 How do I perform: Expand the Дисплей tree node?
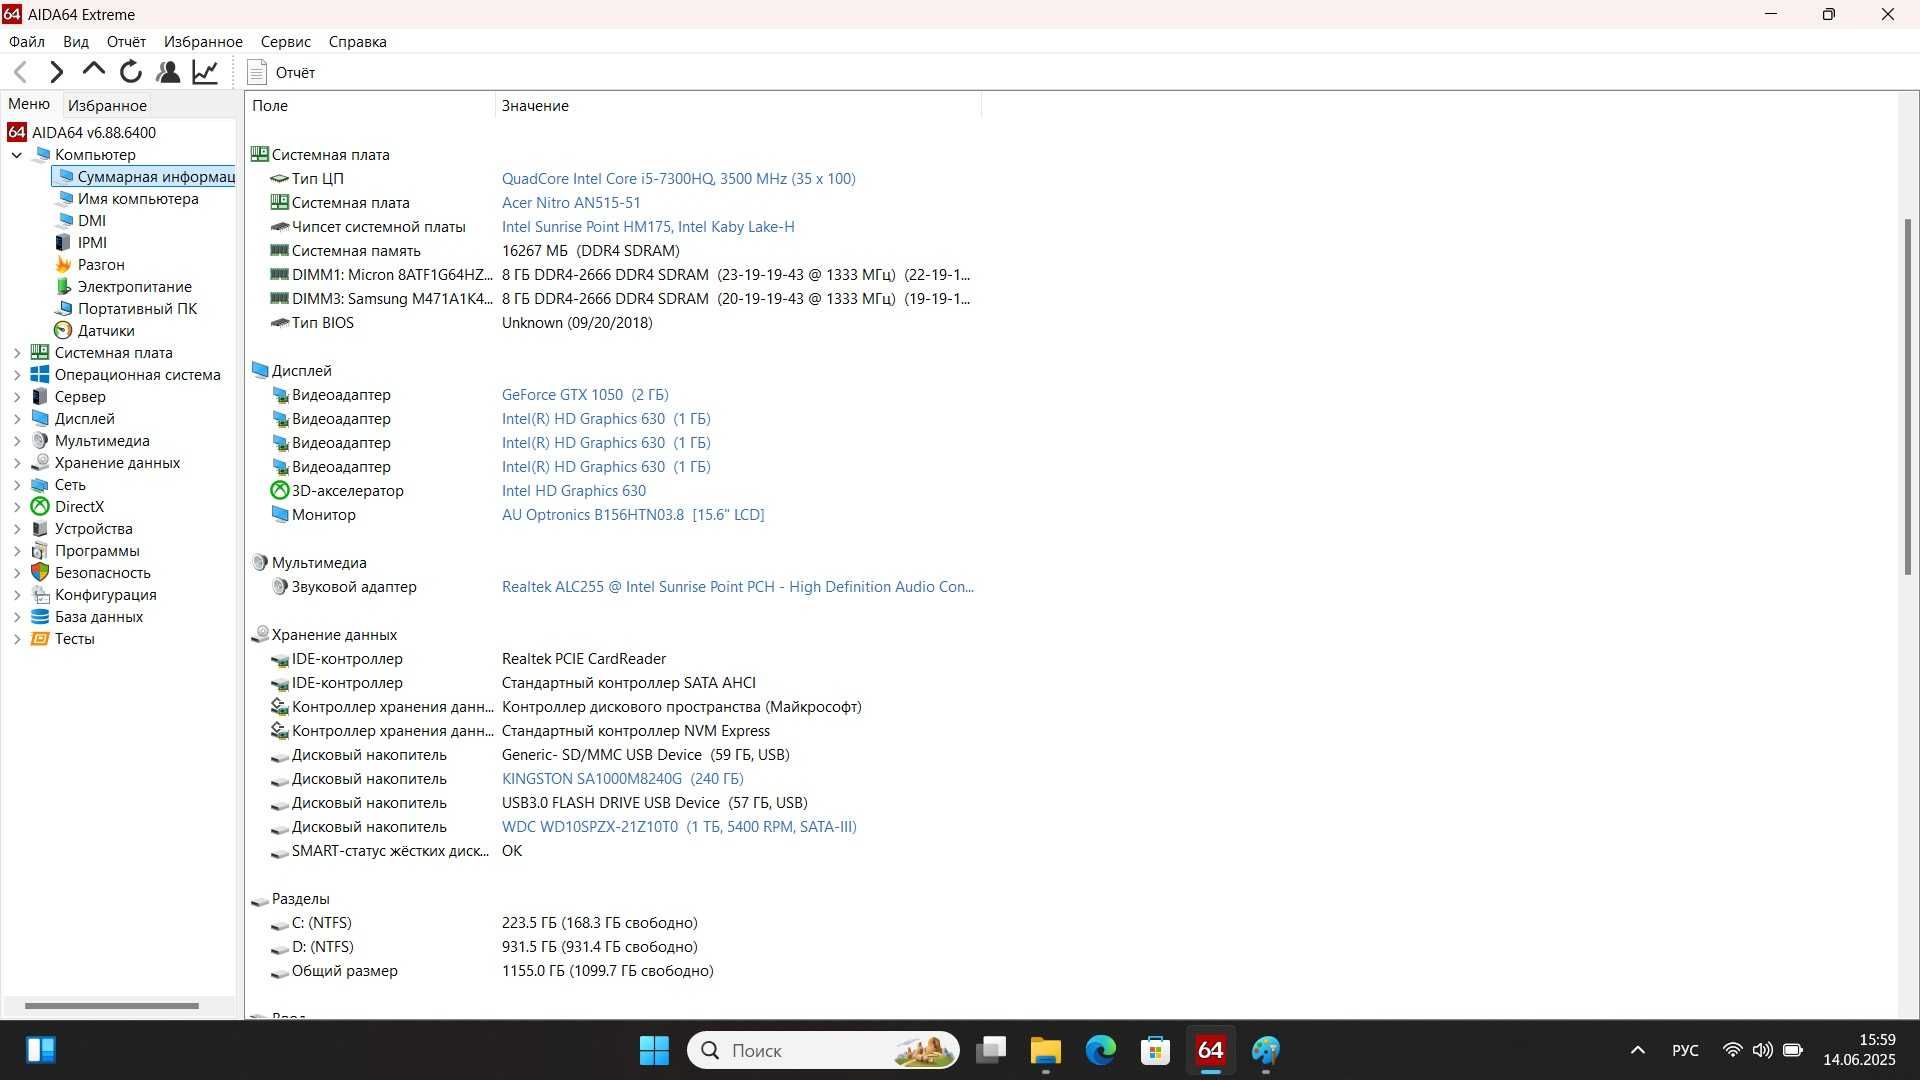tap(17, 419)
